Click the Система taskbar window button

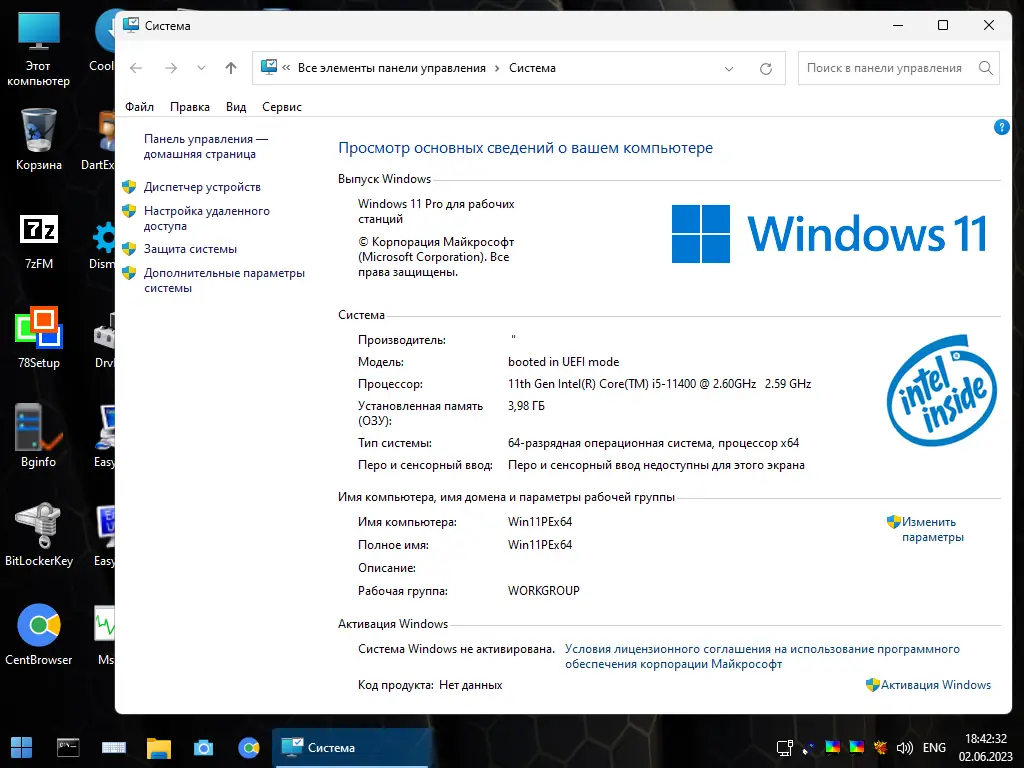click(x=353, y=748)
